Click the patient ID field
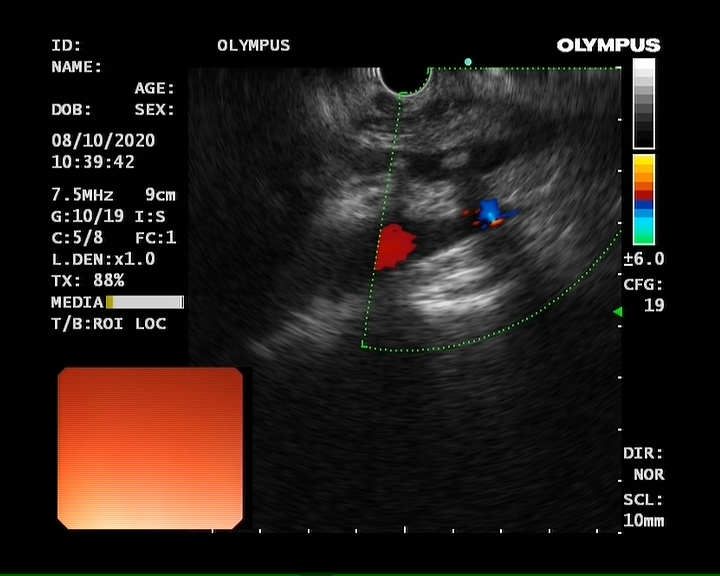This screenshot has height=576, width=720. (67, 45)
